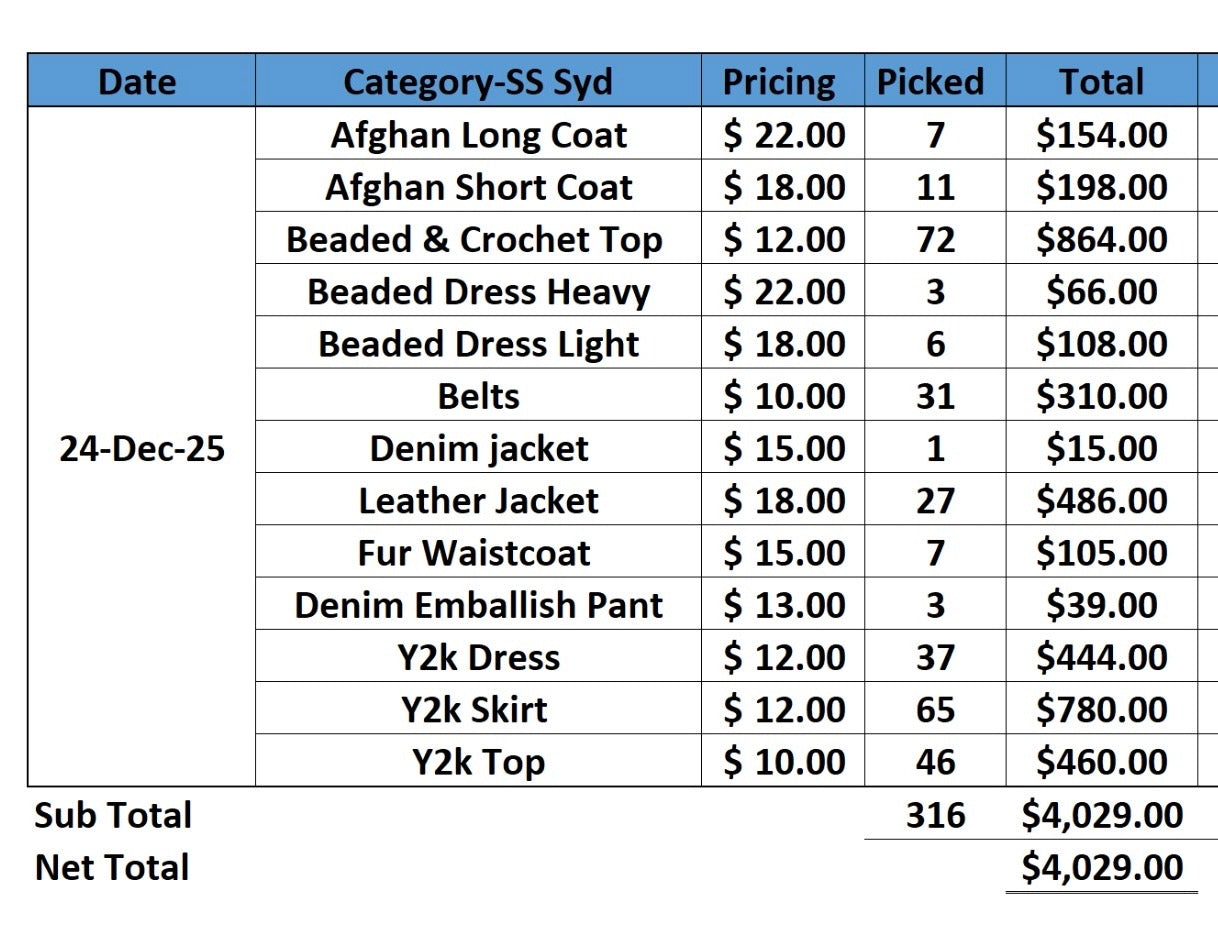Viewport: 1218px width, 946px height.
Task: Select the Net Total label
Action: (x=112, y=867)
